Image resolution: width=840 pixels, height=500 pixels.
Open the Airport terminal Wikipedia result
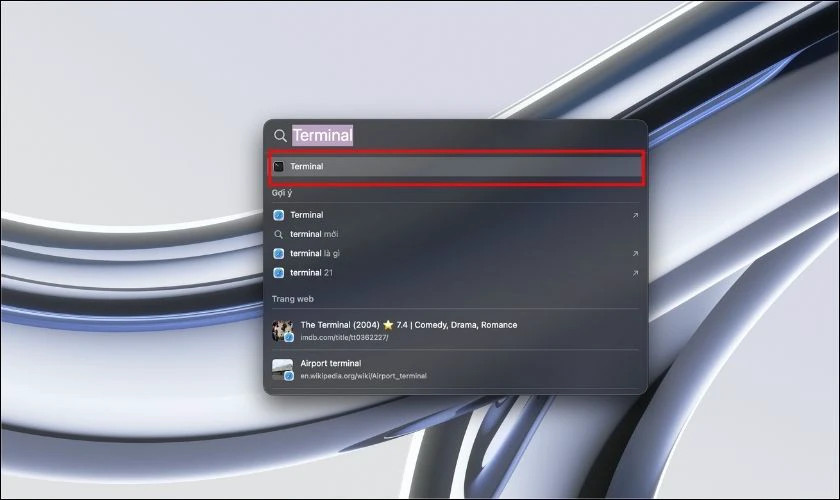(x=331, y=363)
